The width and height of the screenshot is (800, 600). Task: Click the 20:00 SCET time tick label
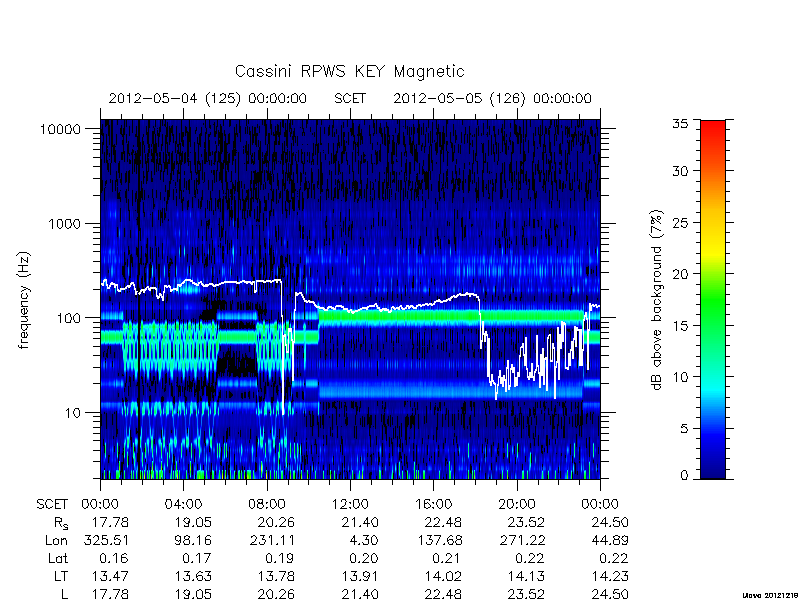(517, 505)
